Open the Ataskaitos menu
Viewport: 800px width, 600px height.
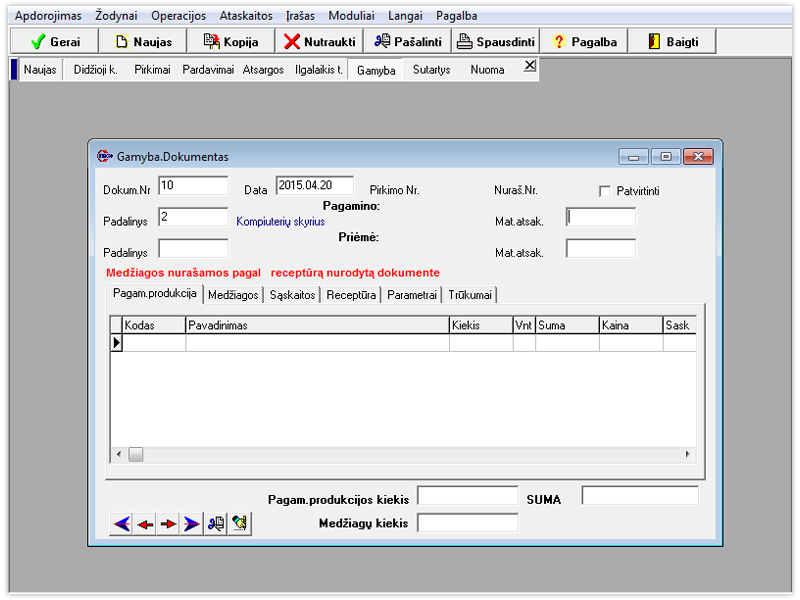[246, 16]
